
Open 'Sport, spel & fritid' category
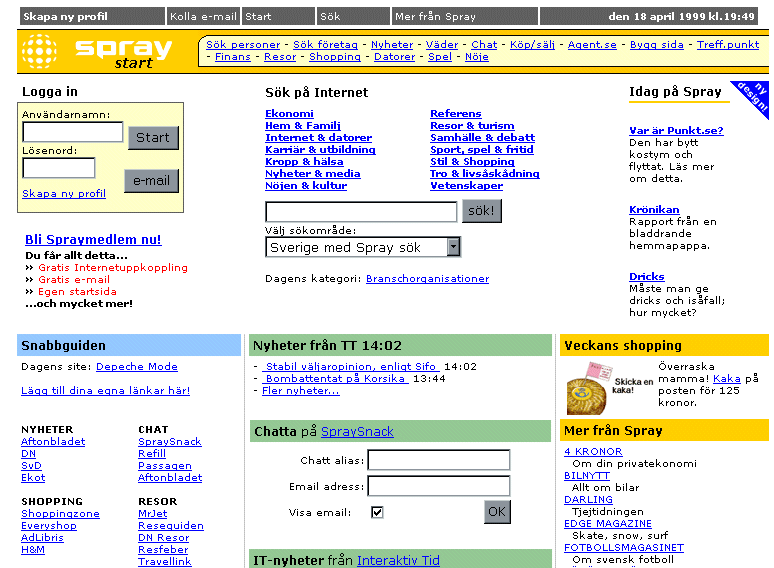click(482, 150)
